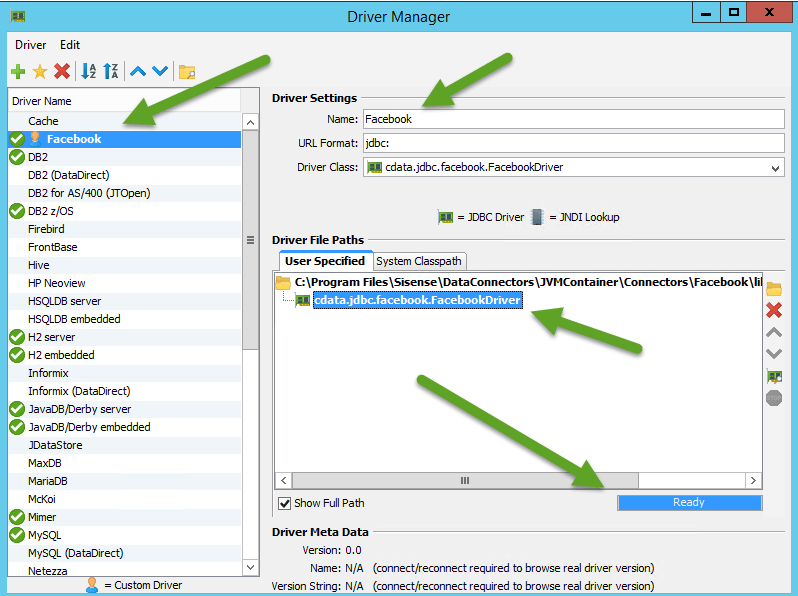The image size is (798, 596).
Task: Click the find driver classes icon
Action: click(774, 377)
